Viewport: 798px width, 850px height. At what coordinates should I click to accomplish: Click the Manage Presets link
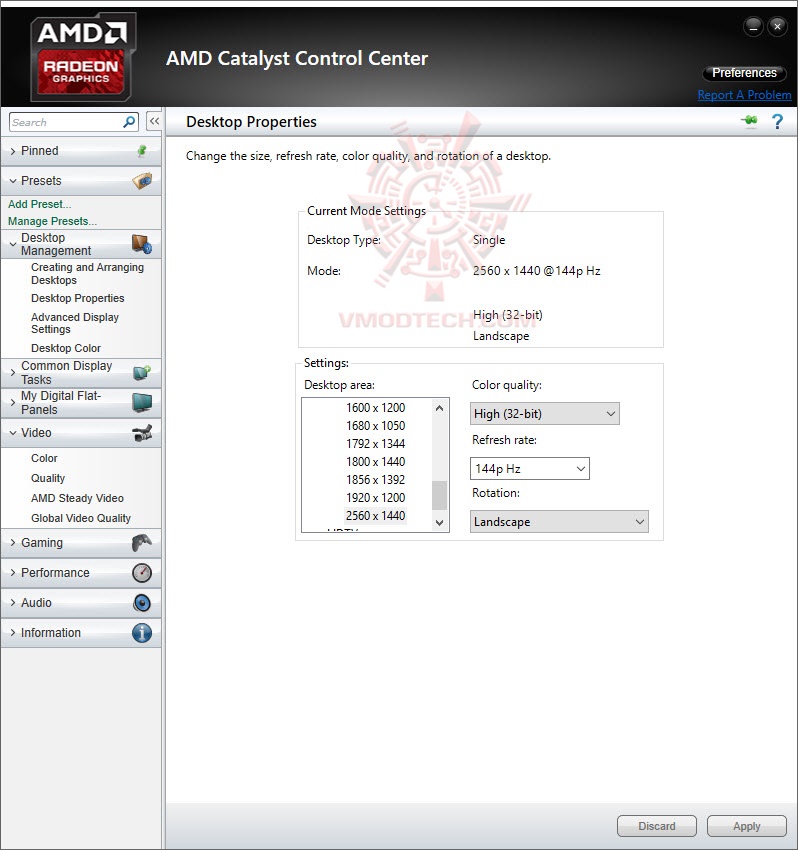coord(52,221)
